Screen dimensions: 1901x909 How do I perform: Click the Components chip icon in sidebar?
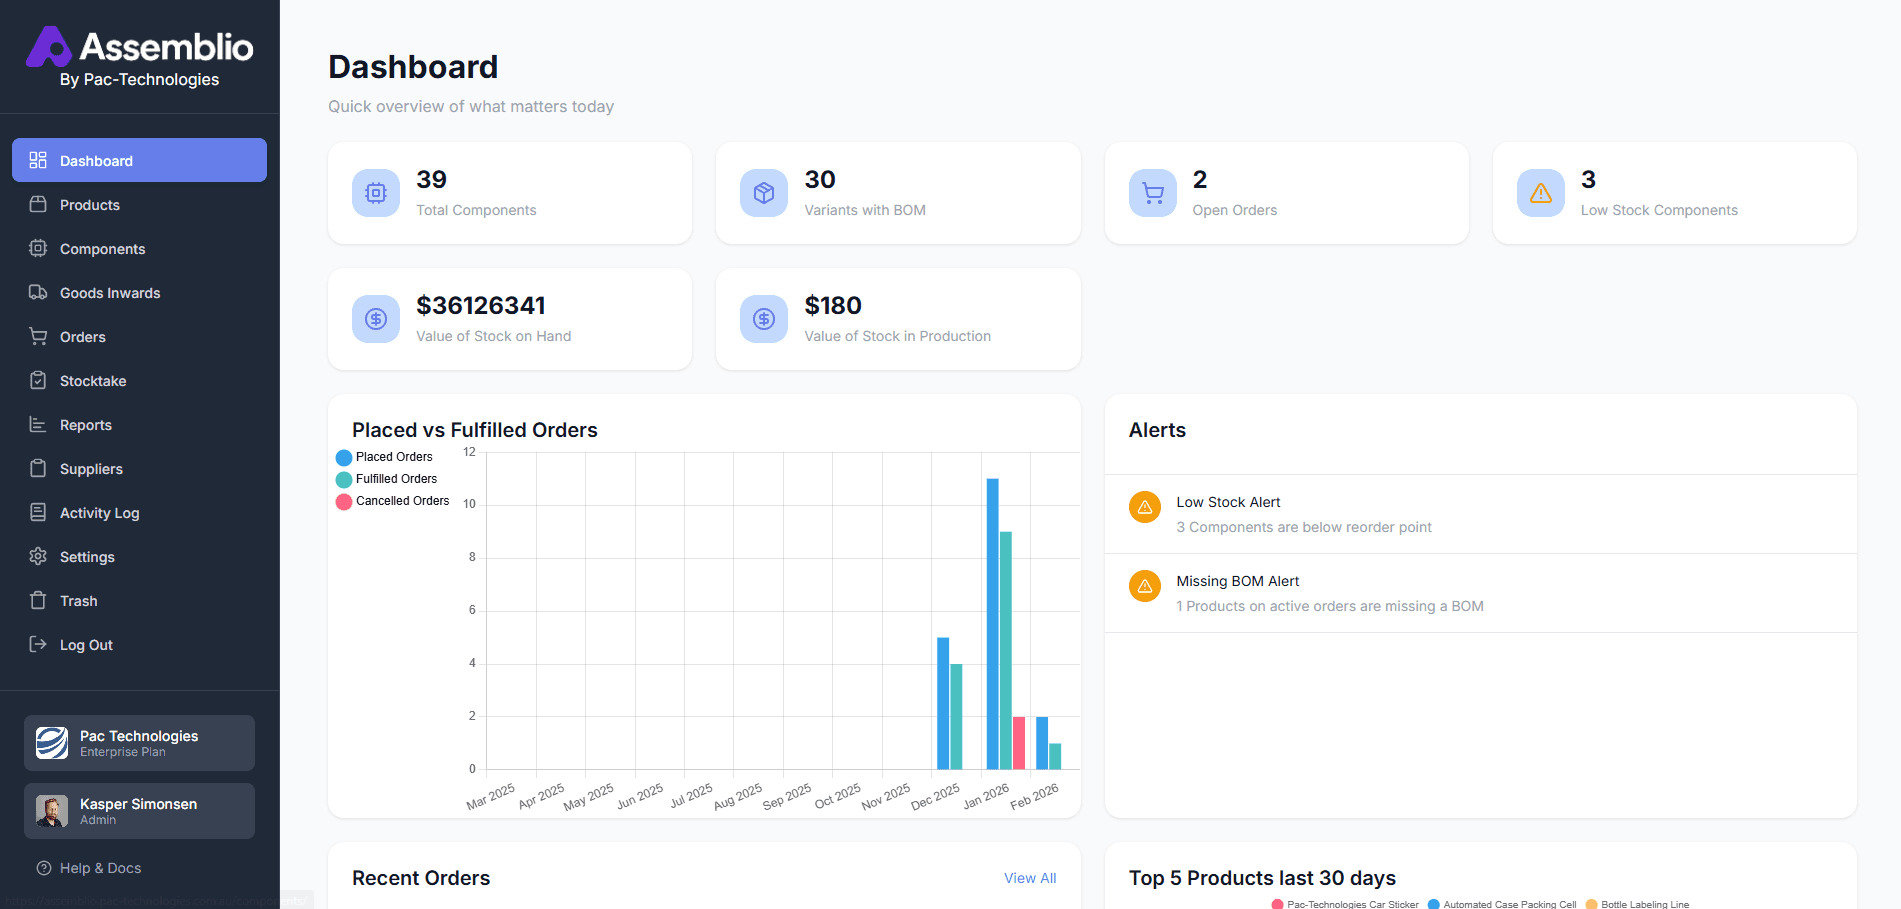(38, 248)
